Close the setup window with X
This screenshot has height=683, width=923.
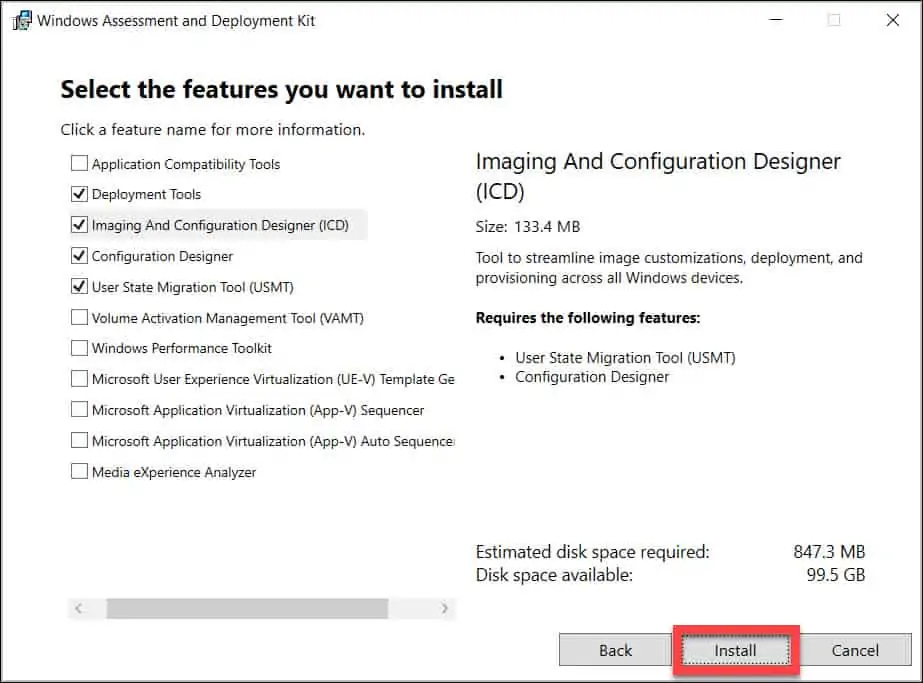pos(892,20)
